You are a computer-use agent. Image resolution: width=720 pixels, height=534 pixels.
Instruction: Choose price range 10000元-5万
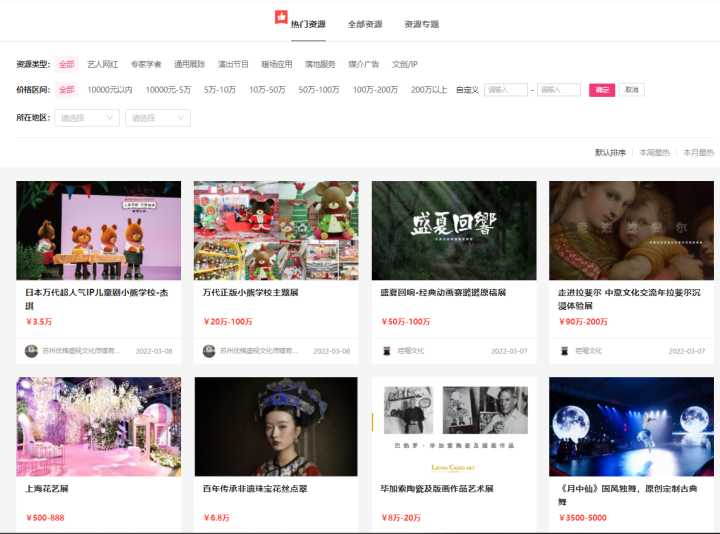[168, 90]
